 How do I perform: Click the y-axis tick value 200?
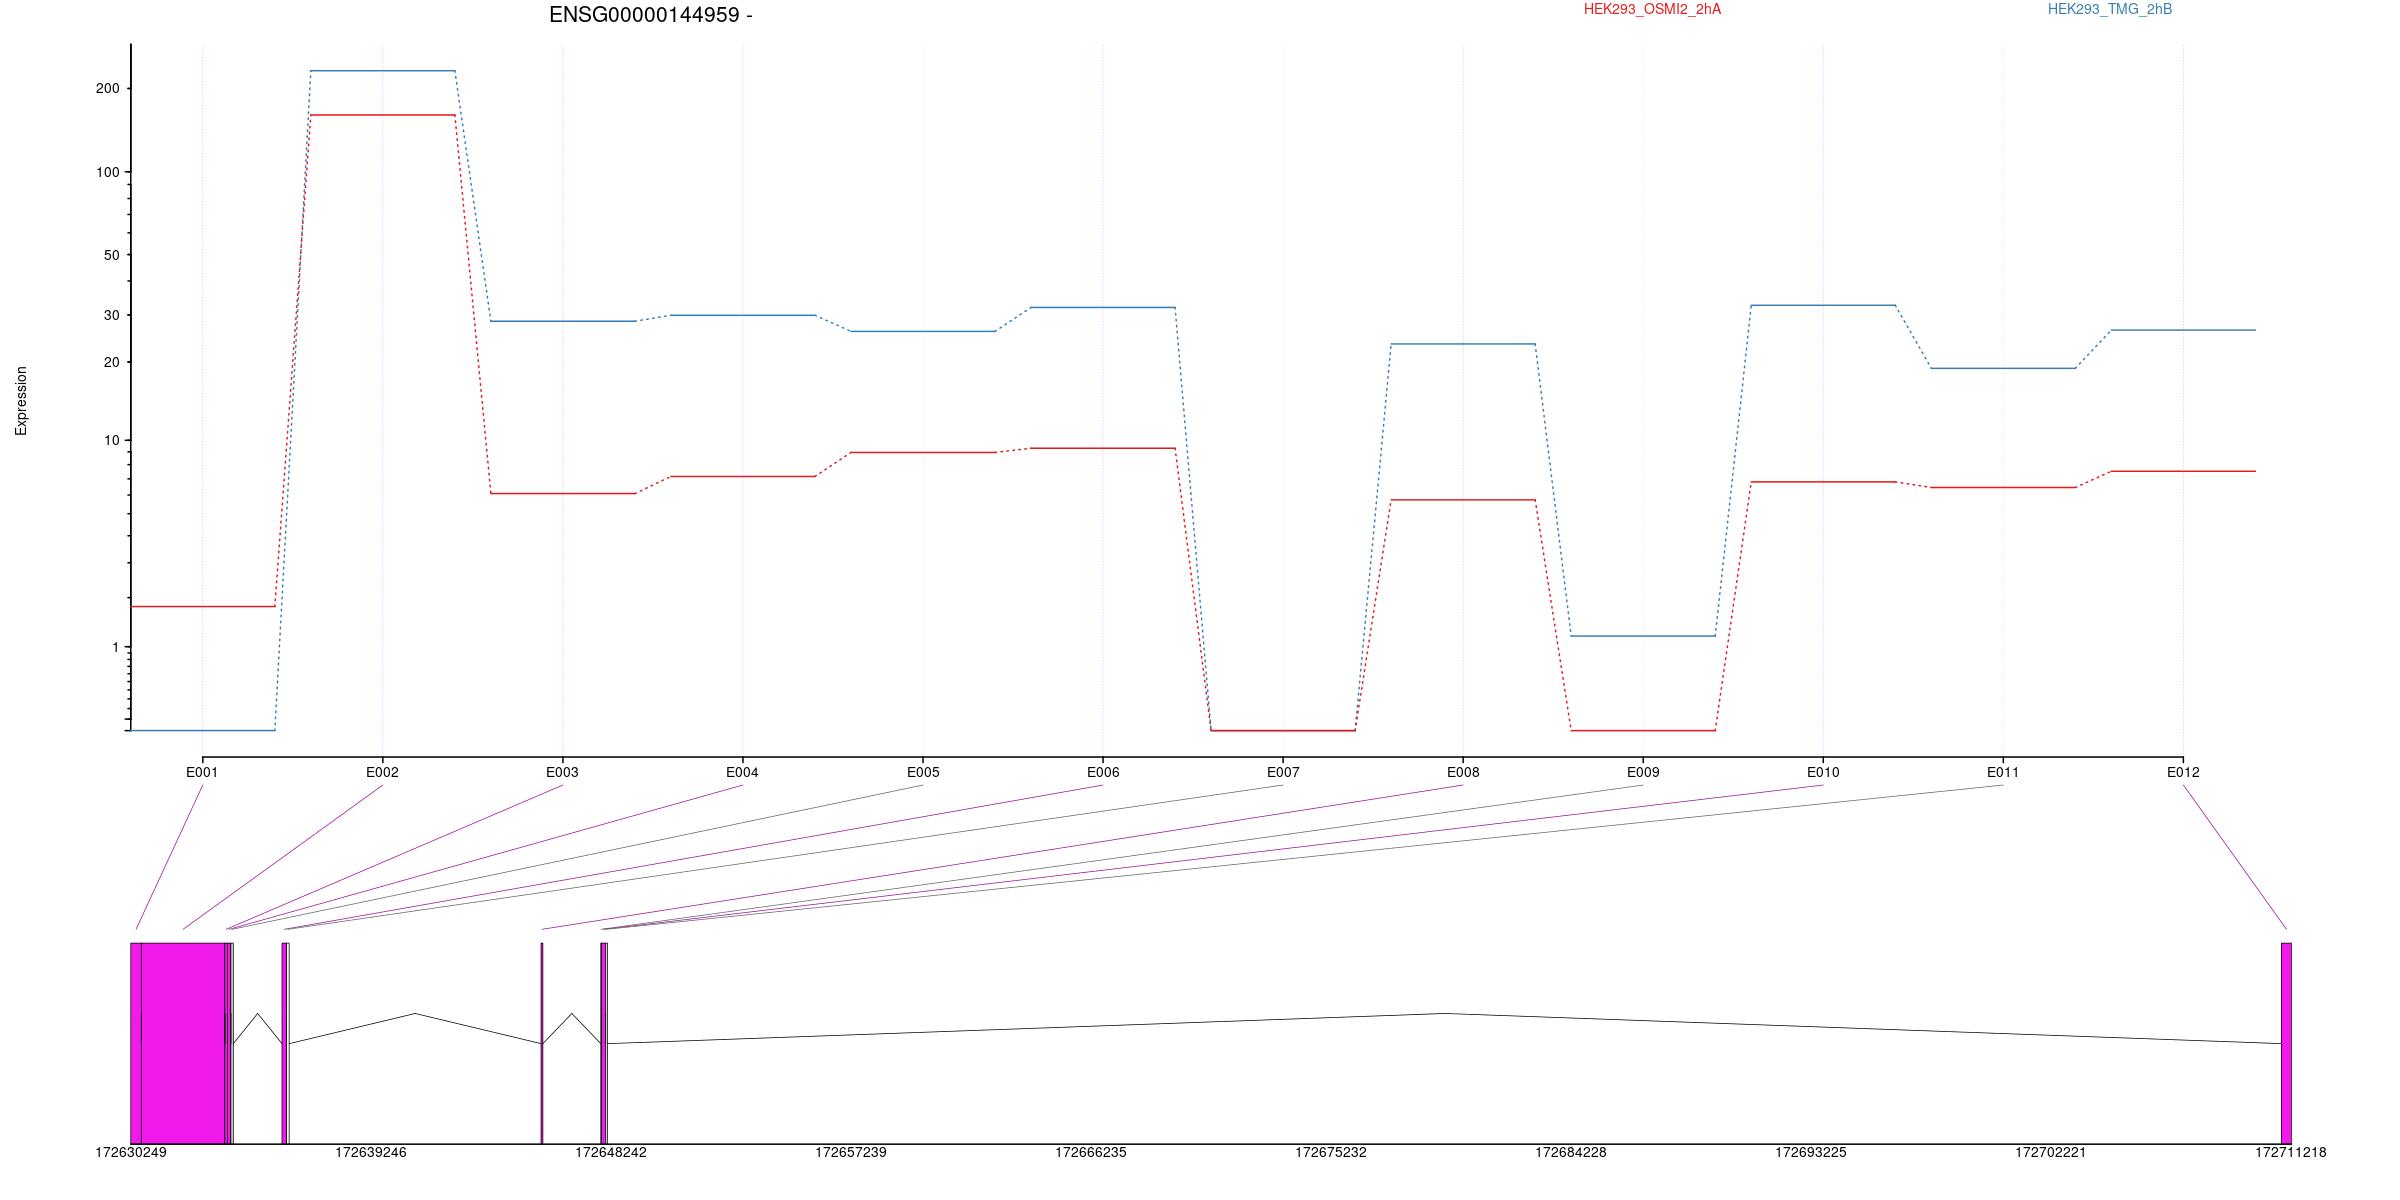point(107,88)
